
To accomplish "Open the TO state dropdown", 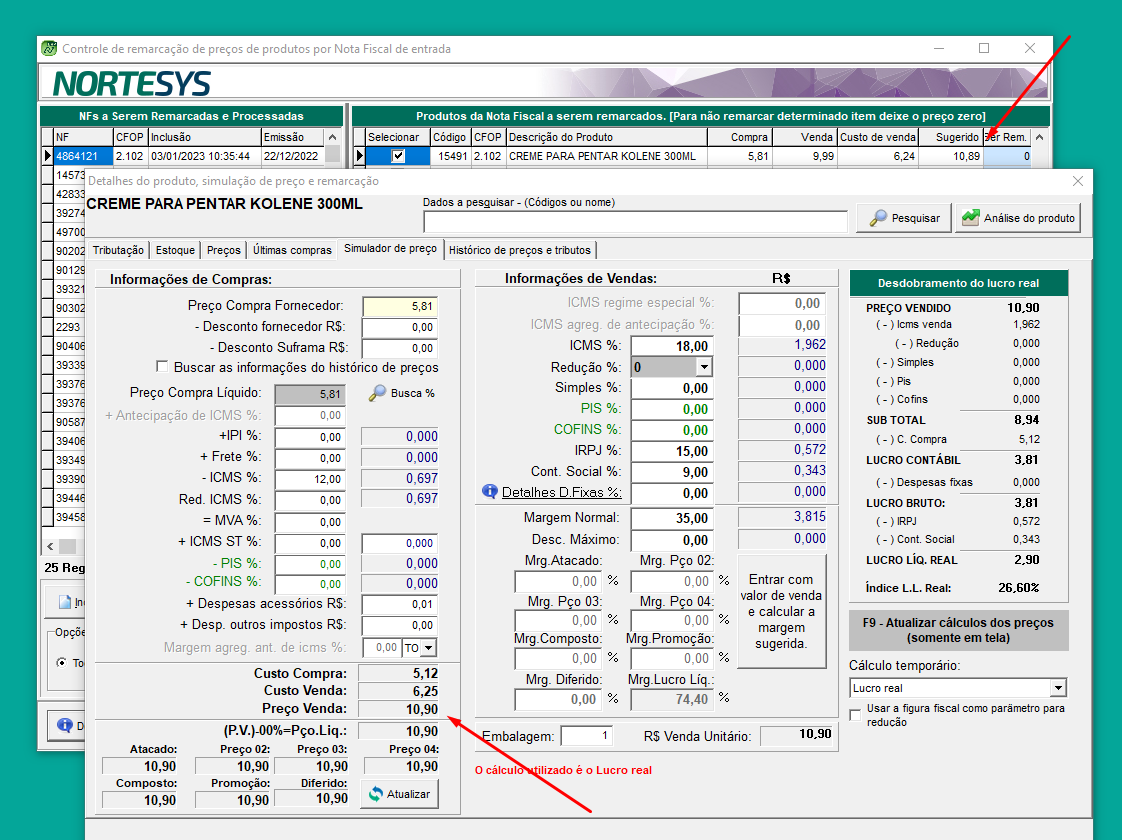I will 428,648.
